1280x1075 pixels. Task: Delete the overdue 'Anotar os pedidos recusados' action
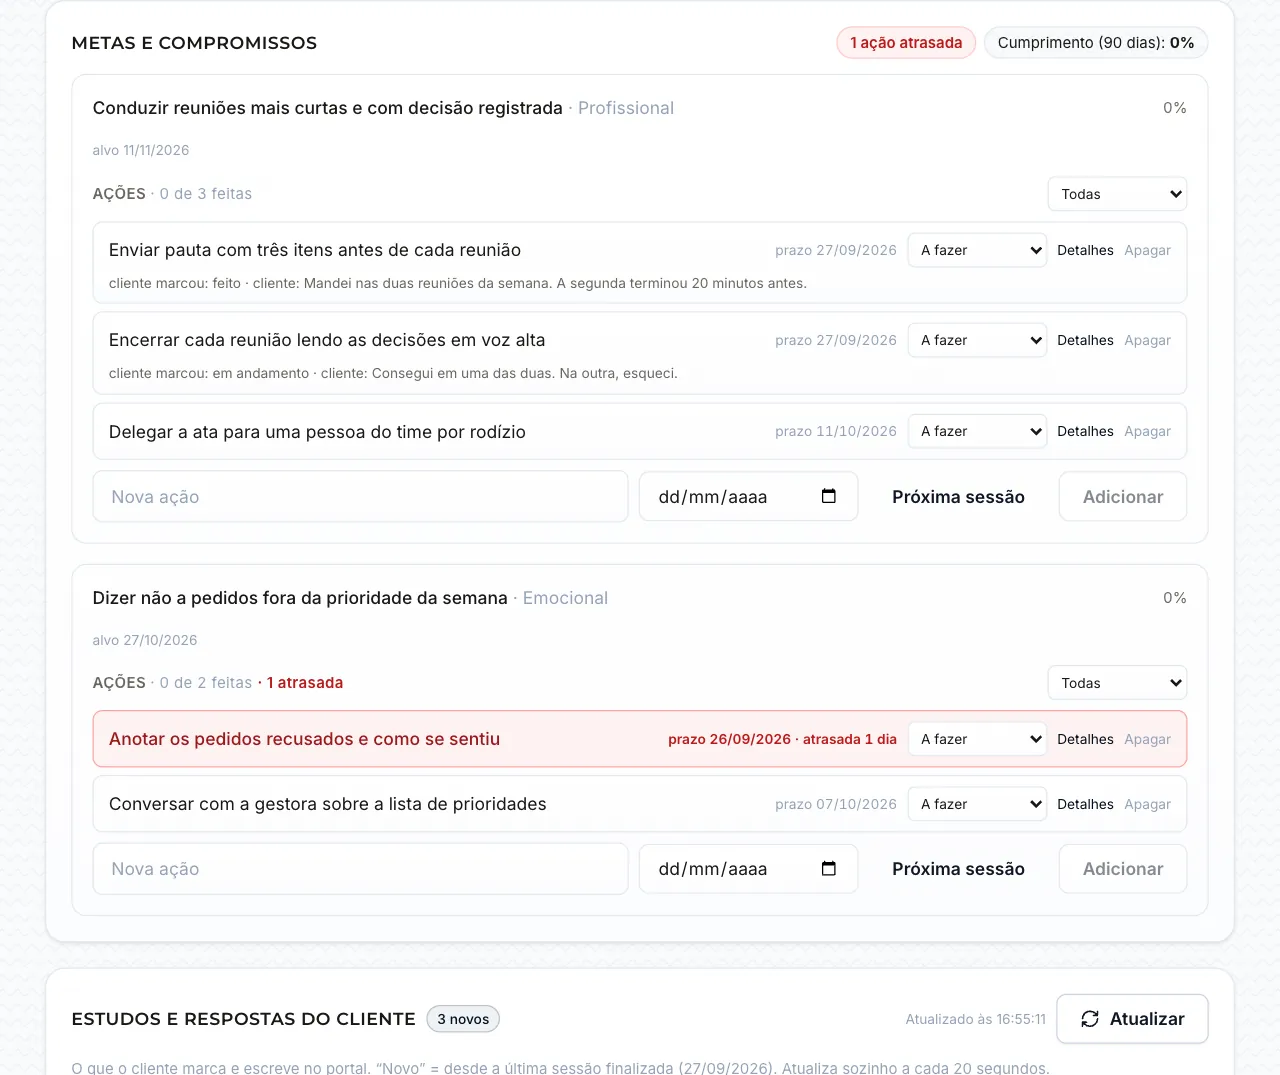coord(1147,739)
